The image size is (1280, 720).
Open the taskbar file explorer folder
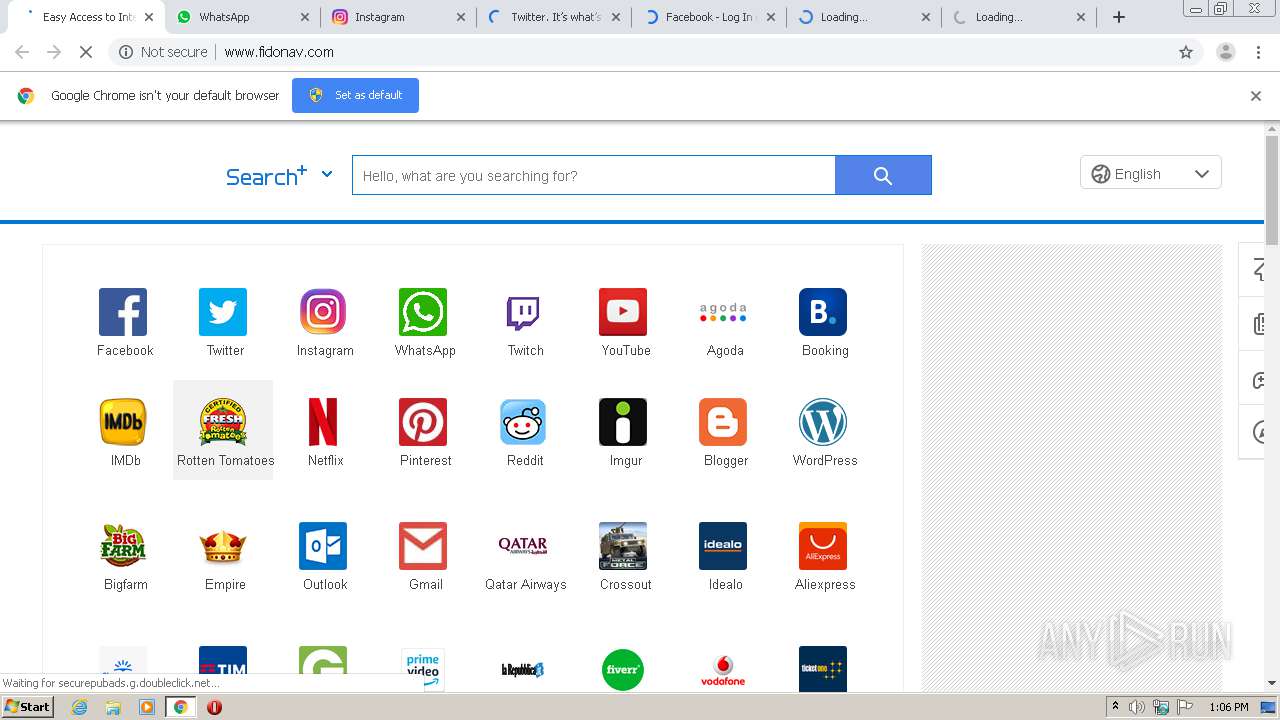coord(113,707)
